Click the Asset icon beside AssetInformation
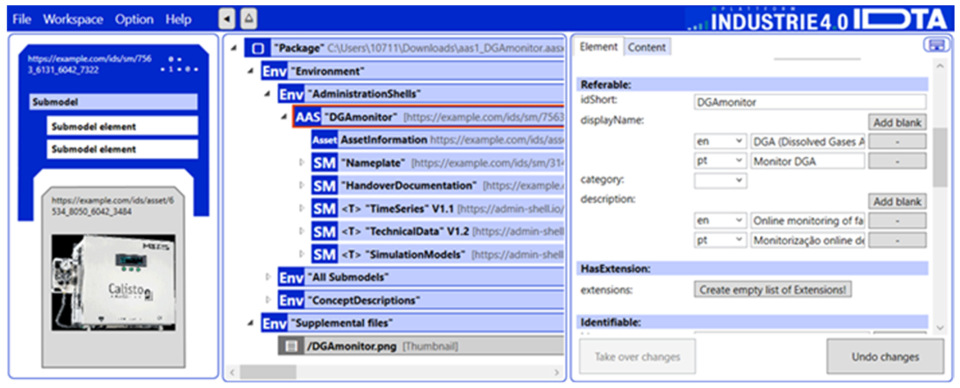Screen dimensions: 960x388 tap(324, 140)
